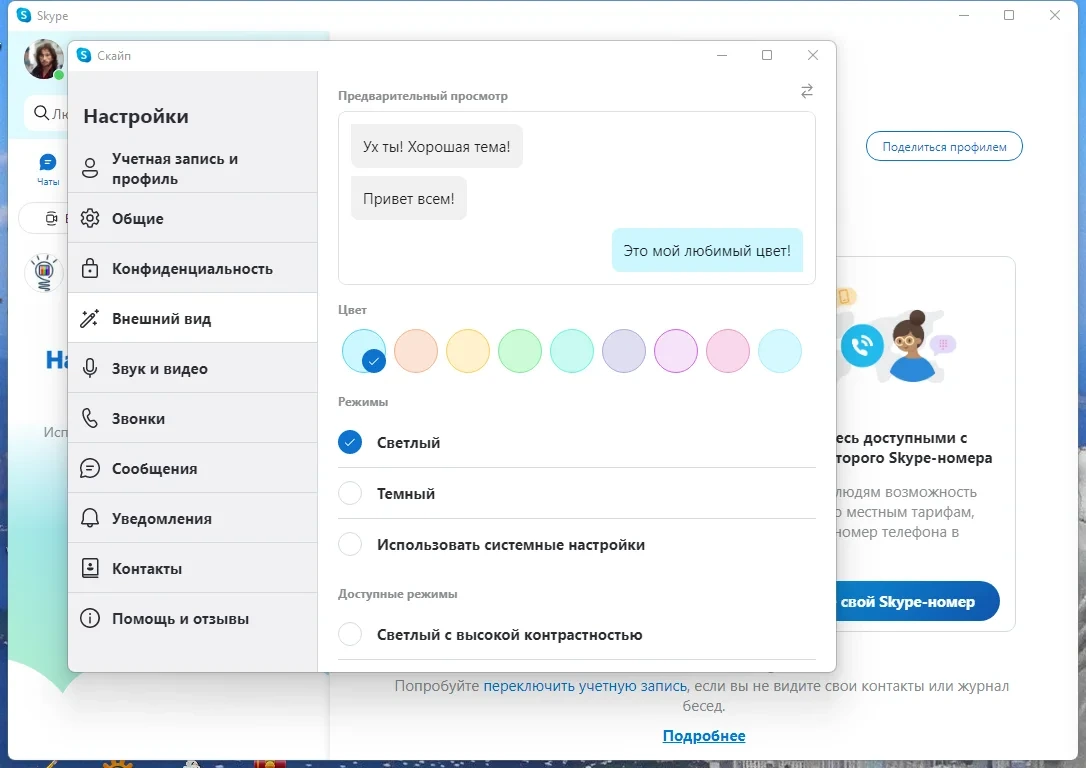The width and height of the screenshot is (1086, 768).
Task: Click the свой Skype-номер blue button
Action: 917,601
